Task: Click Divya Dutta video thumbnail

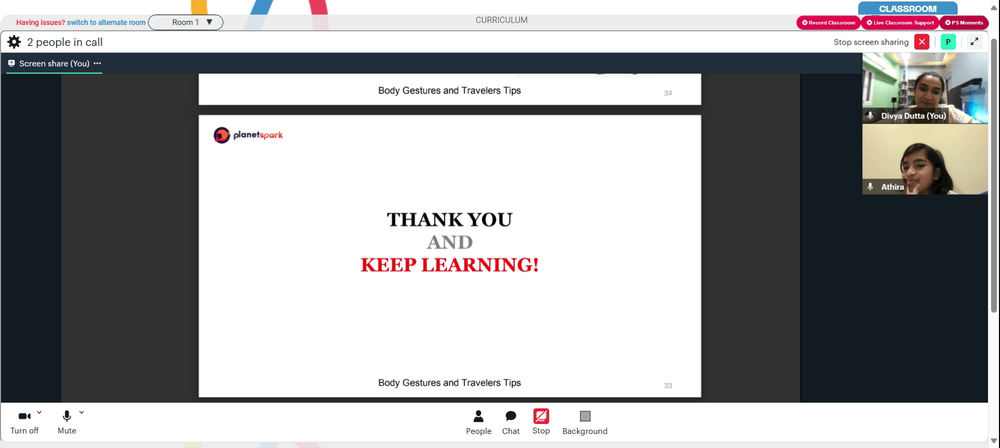Action: pos(925,87)
